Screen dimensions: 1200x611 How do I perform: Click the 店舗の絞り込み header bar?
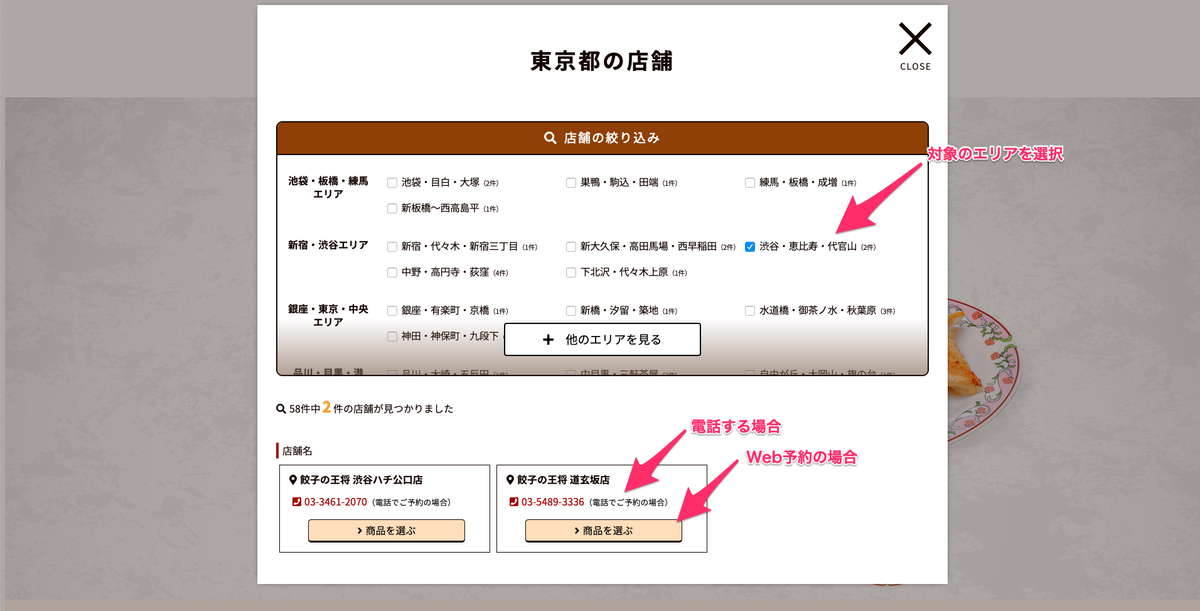click(602, 138)
